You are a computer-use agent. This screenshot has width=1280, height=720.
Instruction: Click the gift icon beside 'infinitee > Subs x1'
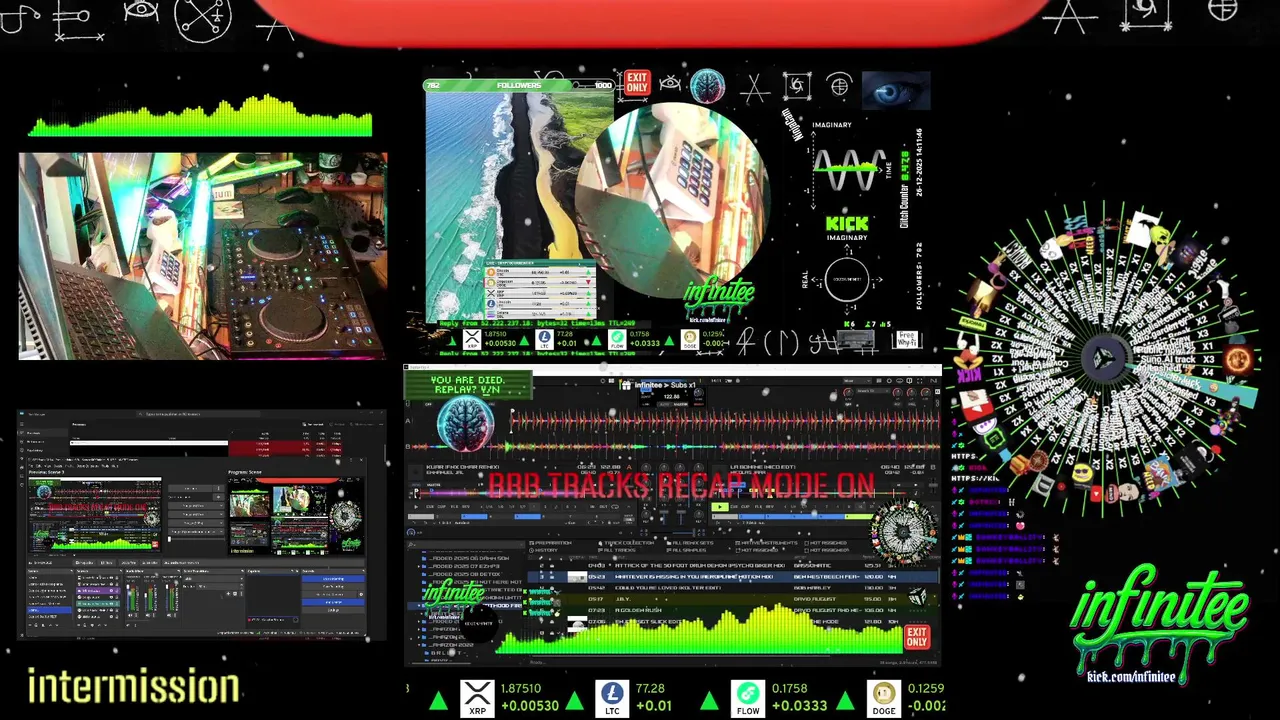pyautogui.click(x=626, y=385)
